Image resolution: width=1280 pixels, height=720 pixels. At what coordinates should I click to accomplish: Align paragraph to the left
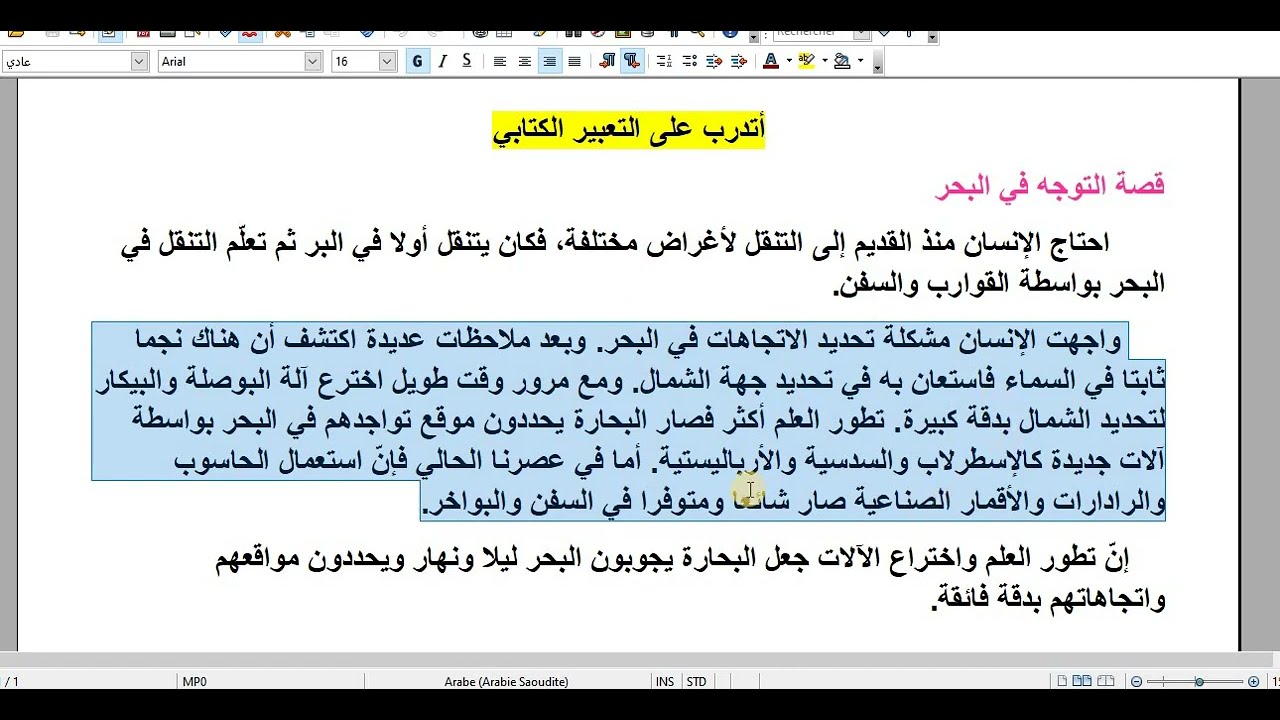click(500, 61)
